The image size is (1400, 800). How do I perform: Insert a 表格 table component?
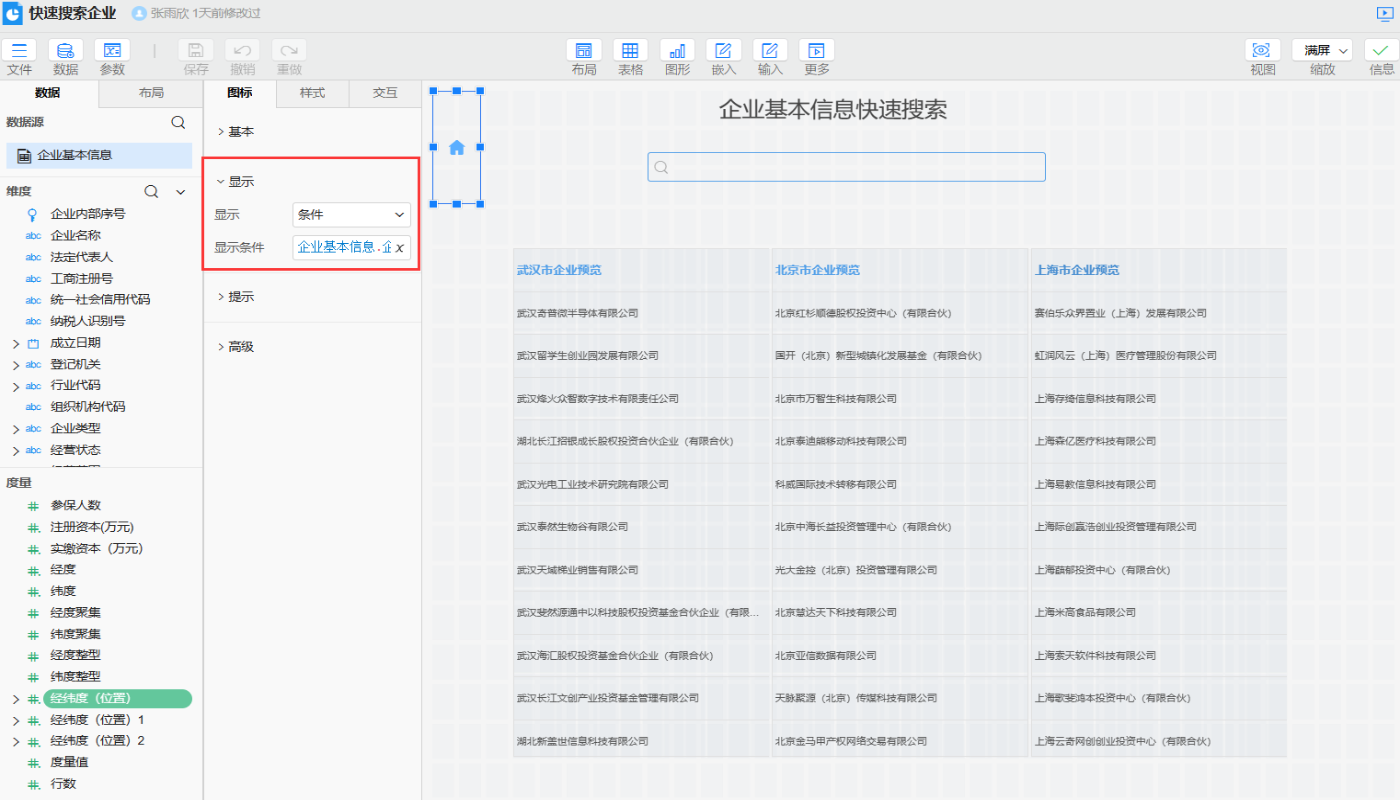pos(630,50)
